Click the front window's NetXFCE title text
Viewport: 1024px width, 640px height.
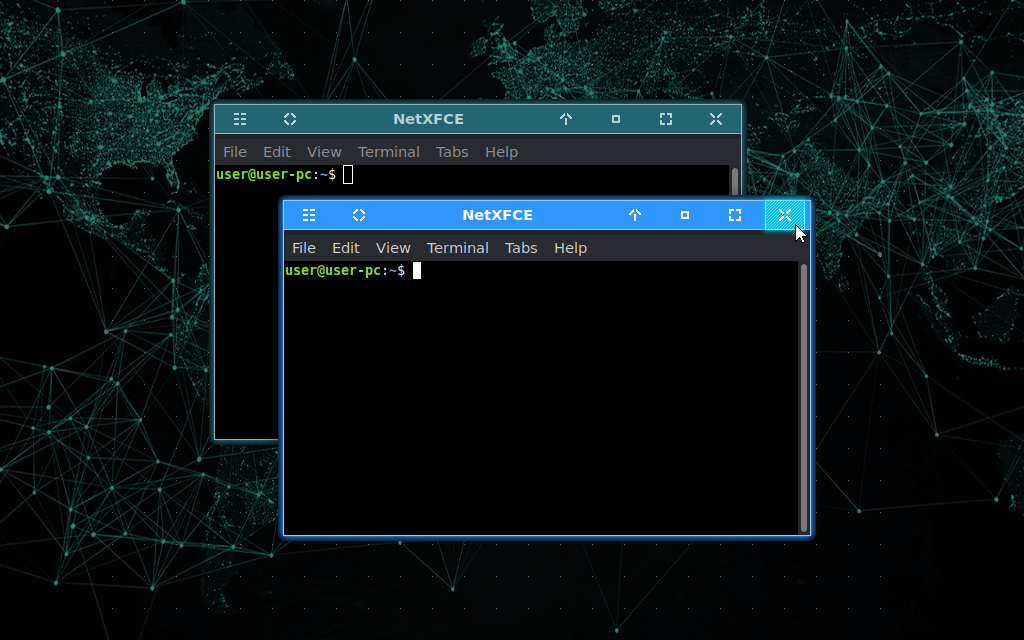498,215
